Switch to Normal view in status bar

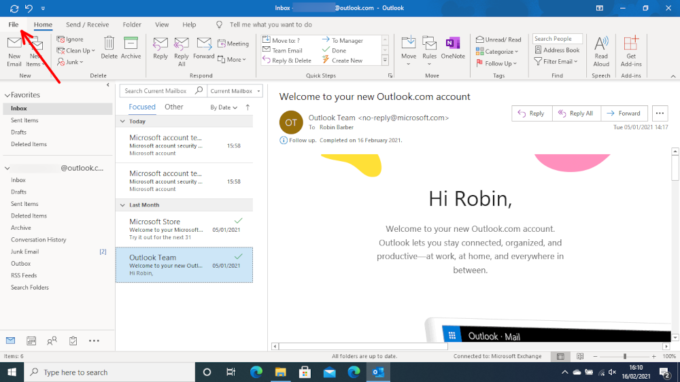pyautogui.click(x=560, y=356)
